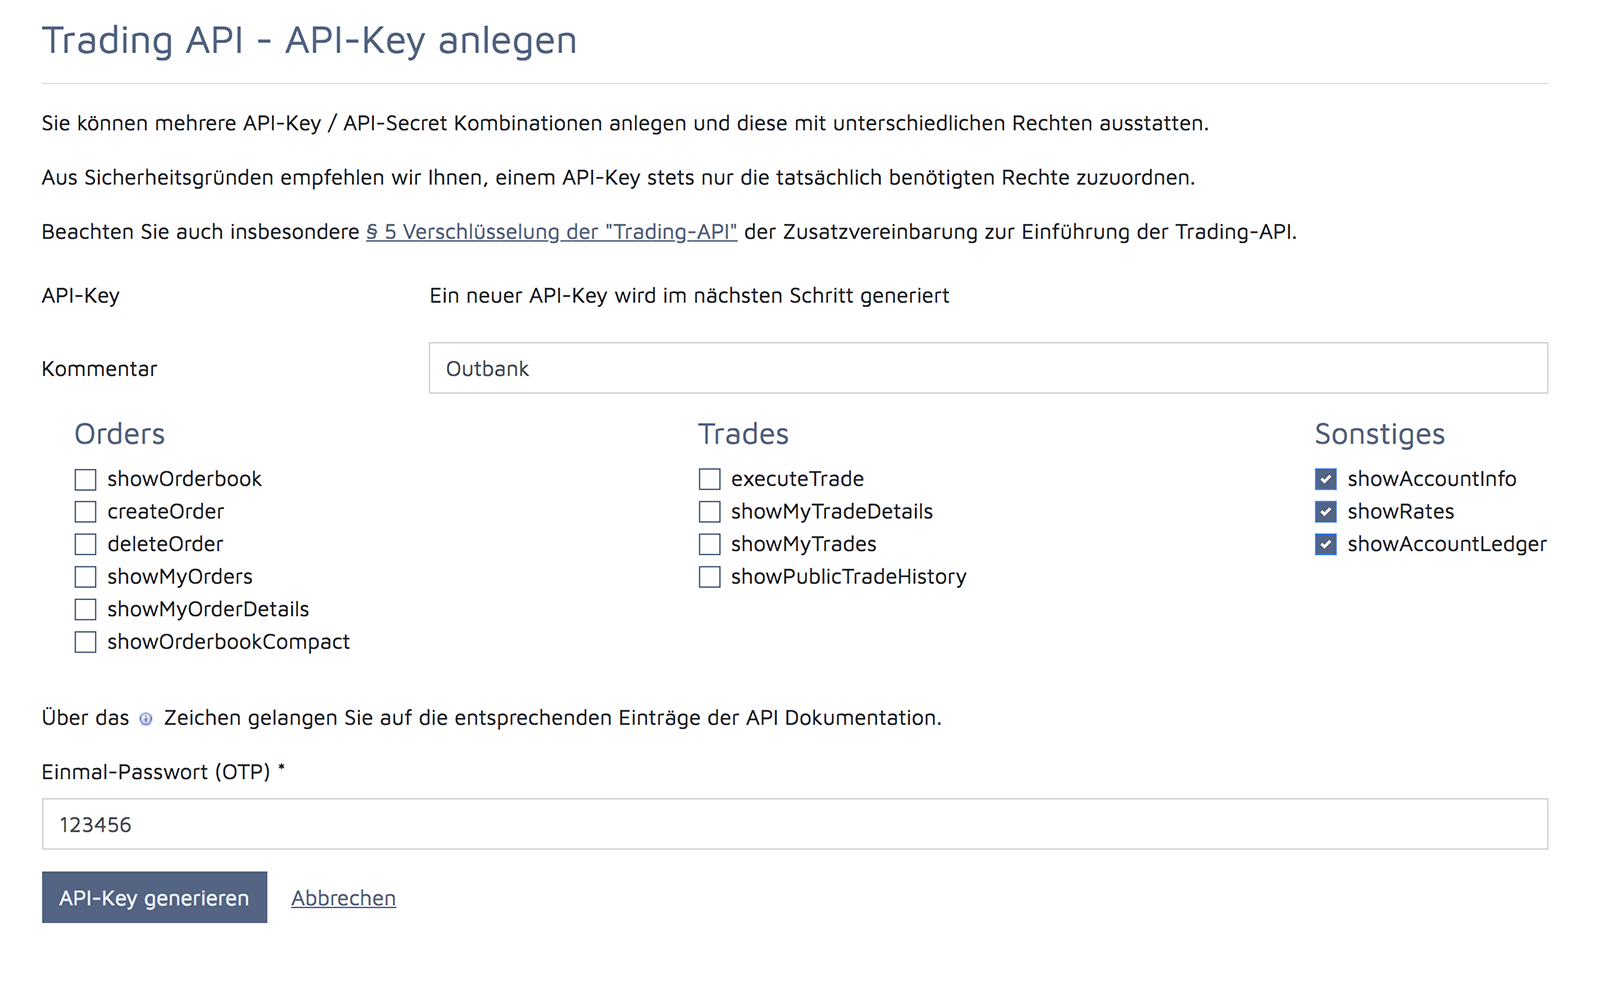Click the Abbrechen link
Viewport: 1600px width, 995px height.
click(x=343, y=898)
